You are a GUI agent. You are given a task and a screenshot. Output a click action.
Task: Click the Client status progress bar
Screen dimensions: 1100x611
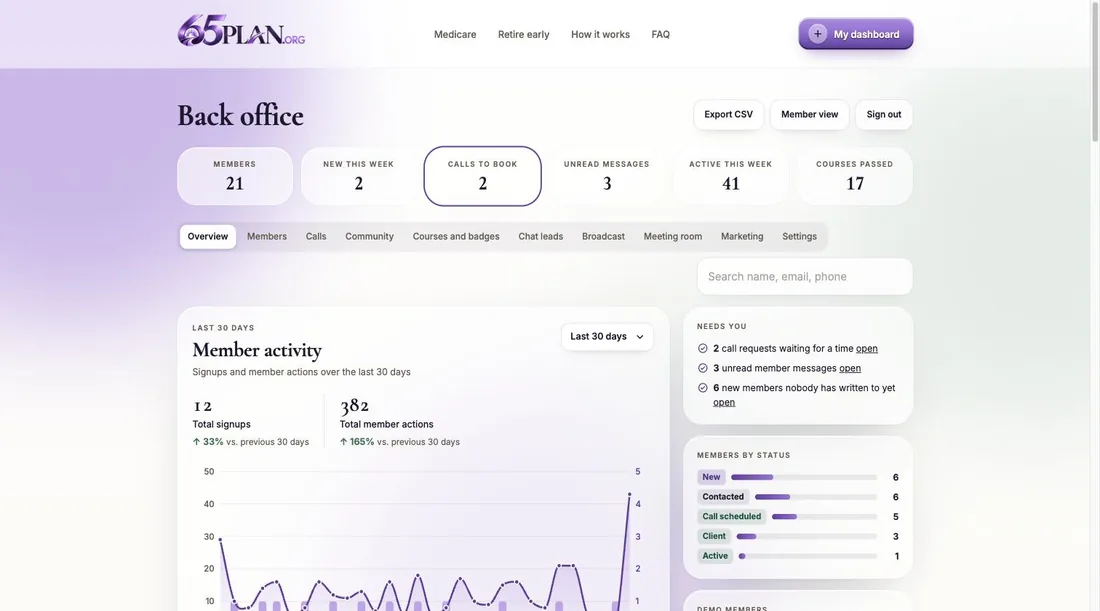pos(807,536)
